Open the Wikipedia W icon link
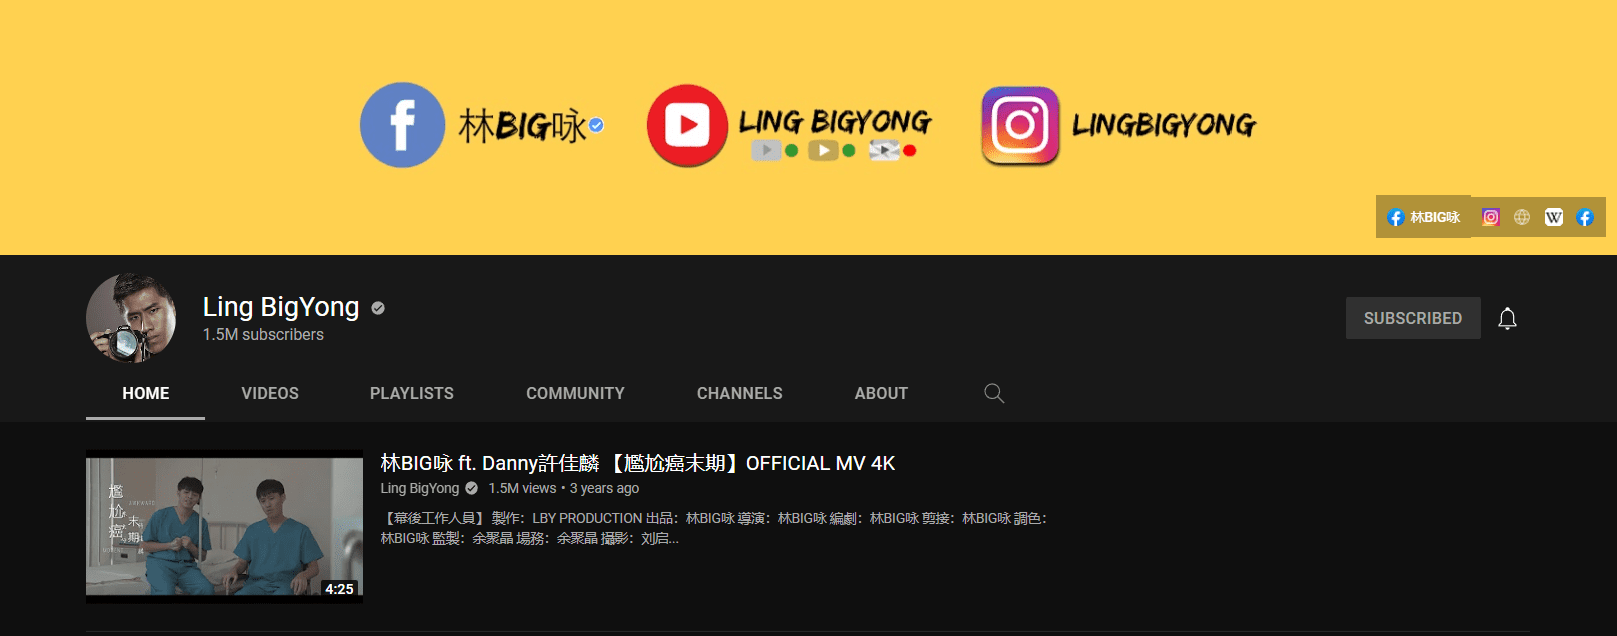Screen dimensions: 1617x636 [1554, 217]
